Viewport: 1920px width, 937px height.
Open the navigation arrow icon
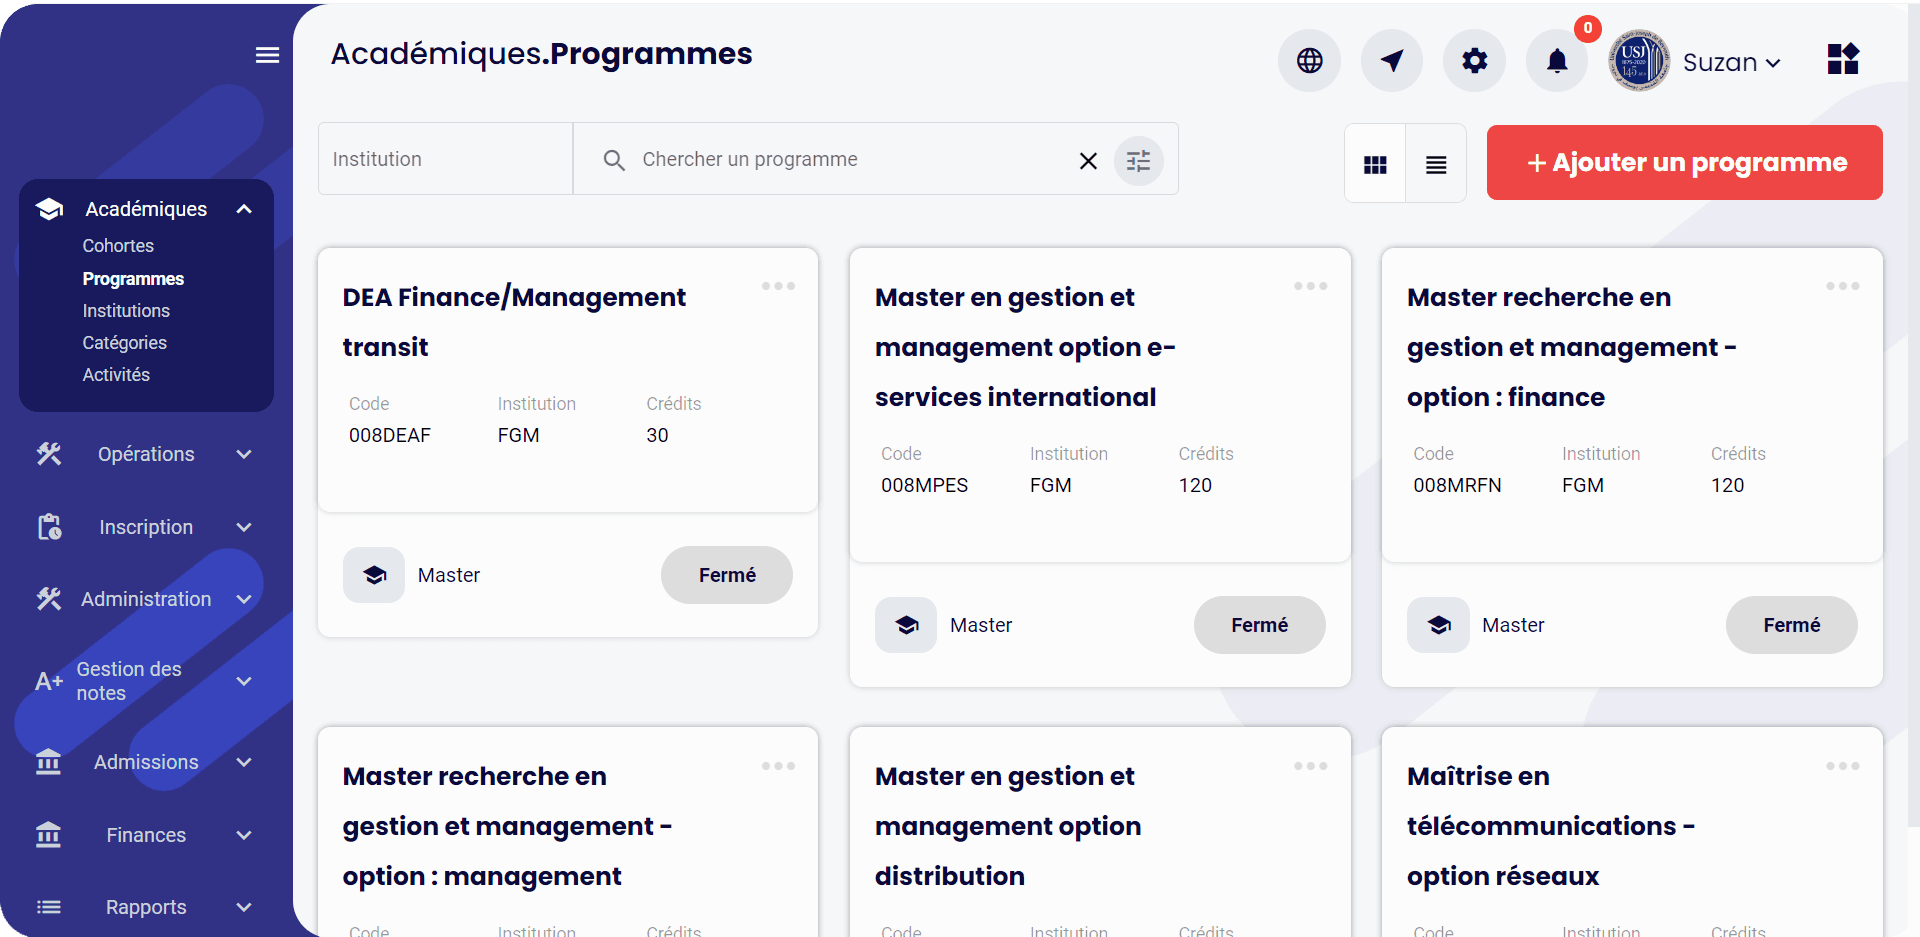click(1391, 61)
